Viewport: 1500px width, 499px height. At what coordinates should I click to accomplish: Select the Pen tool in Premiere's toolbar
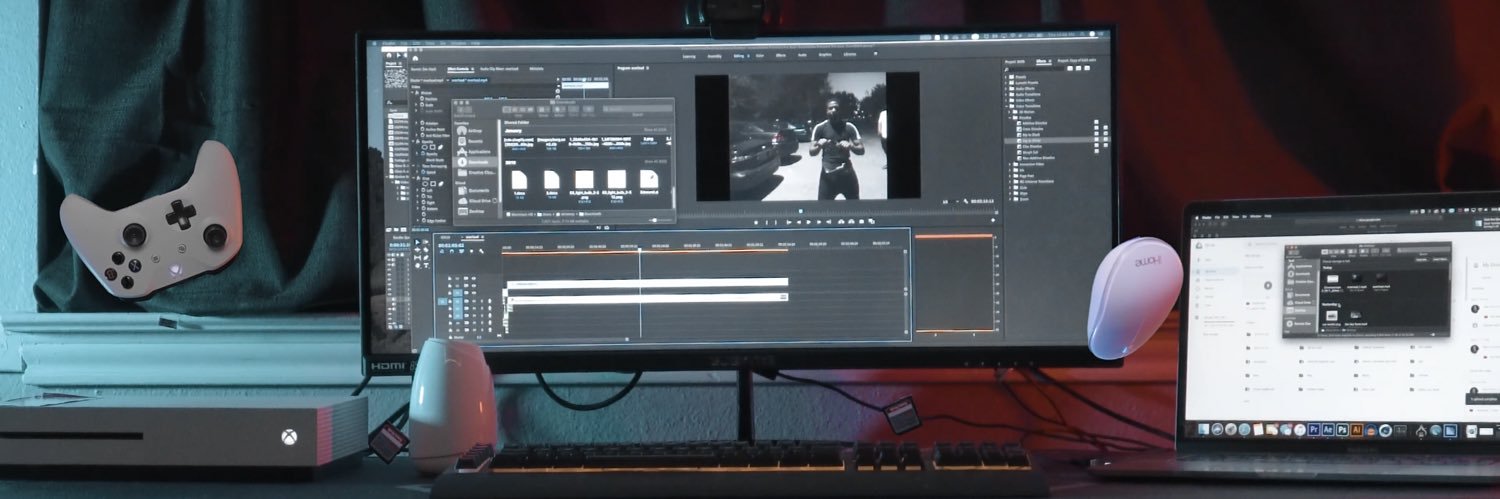pos(426,258)
